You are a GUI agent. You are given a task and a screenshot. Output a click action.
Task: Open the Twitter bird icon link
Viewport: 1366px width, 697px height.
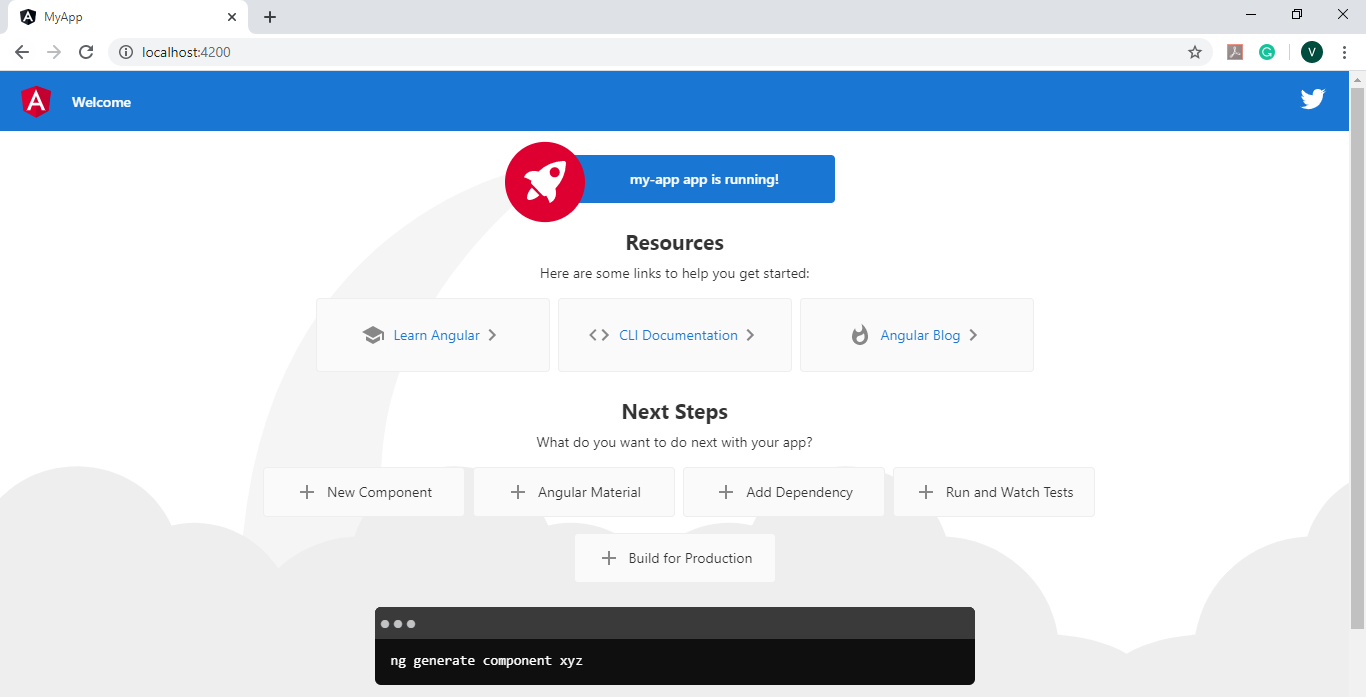point(1312,99)
